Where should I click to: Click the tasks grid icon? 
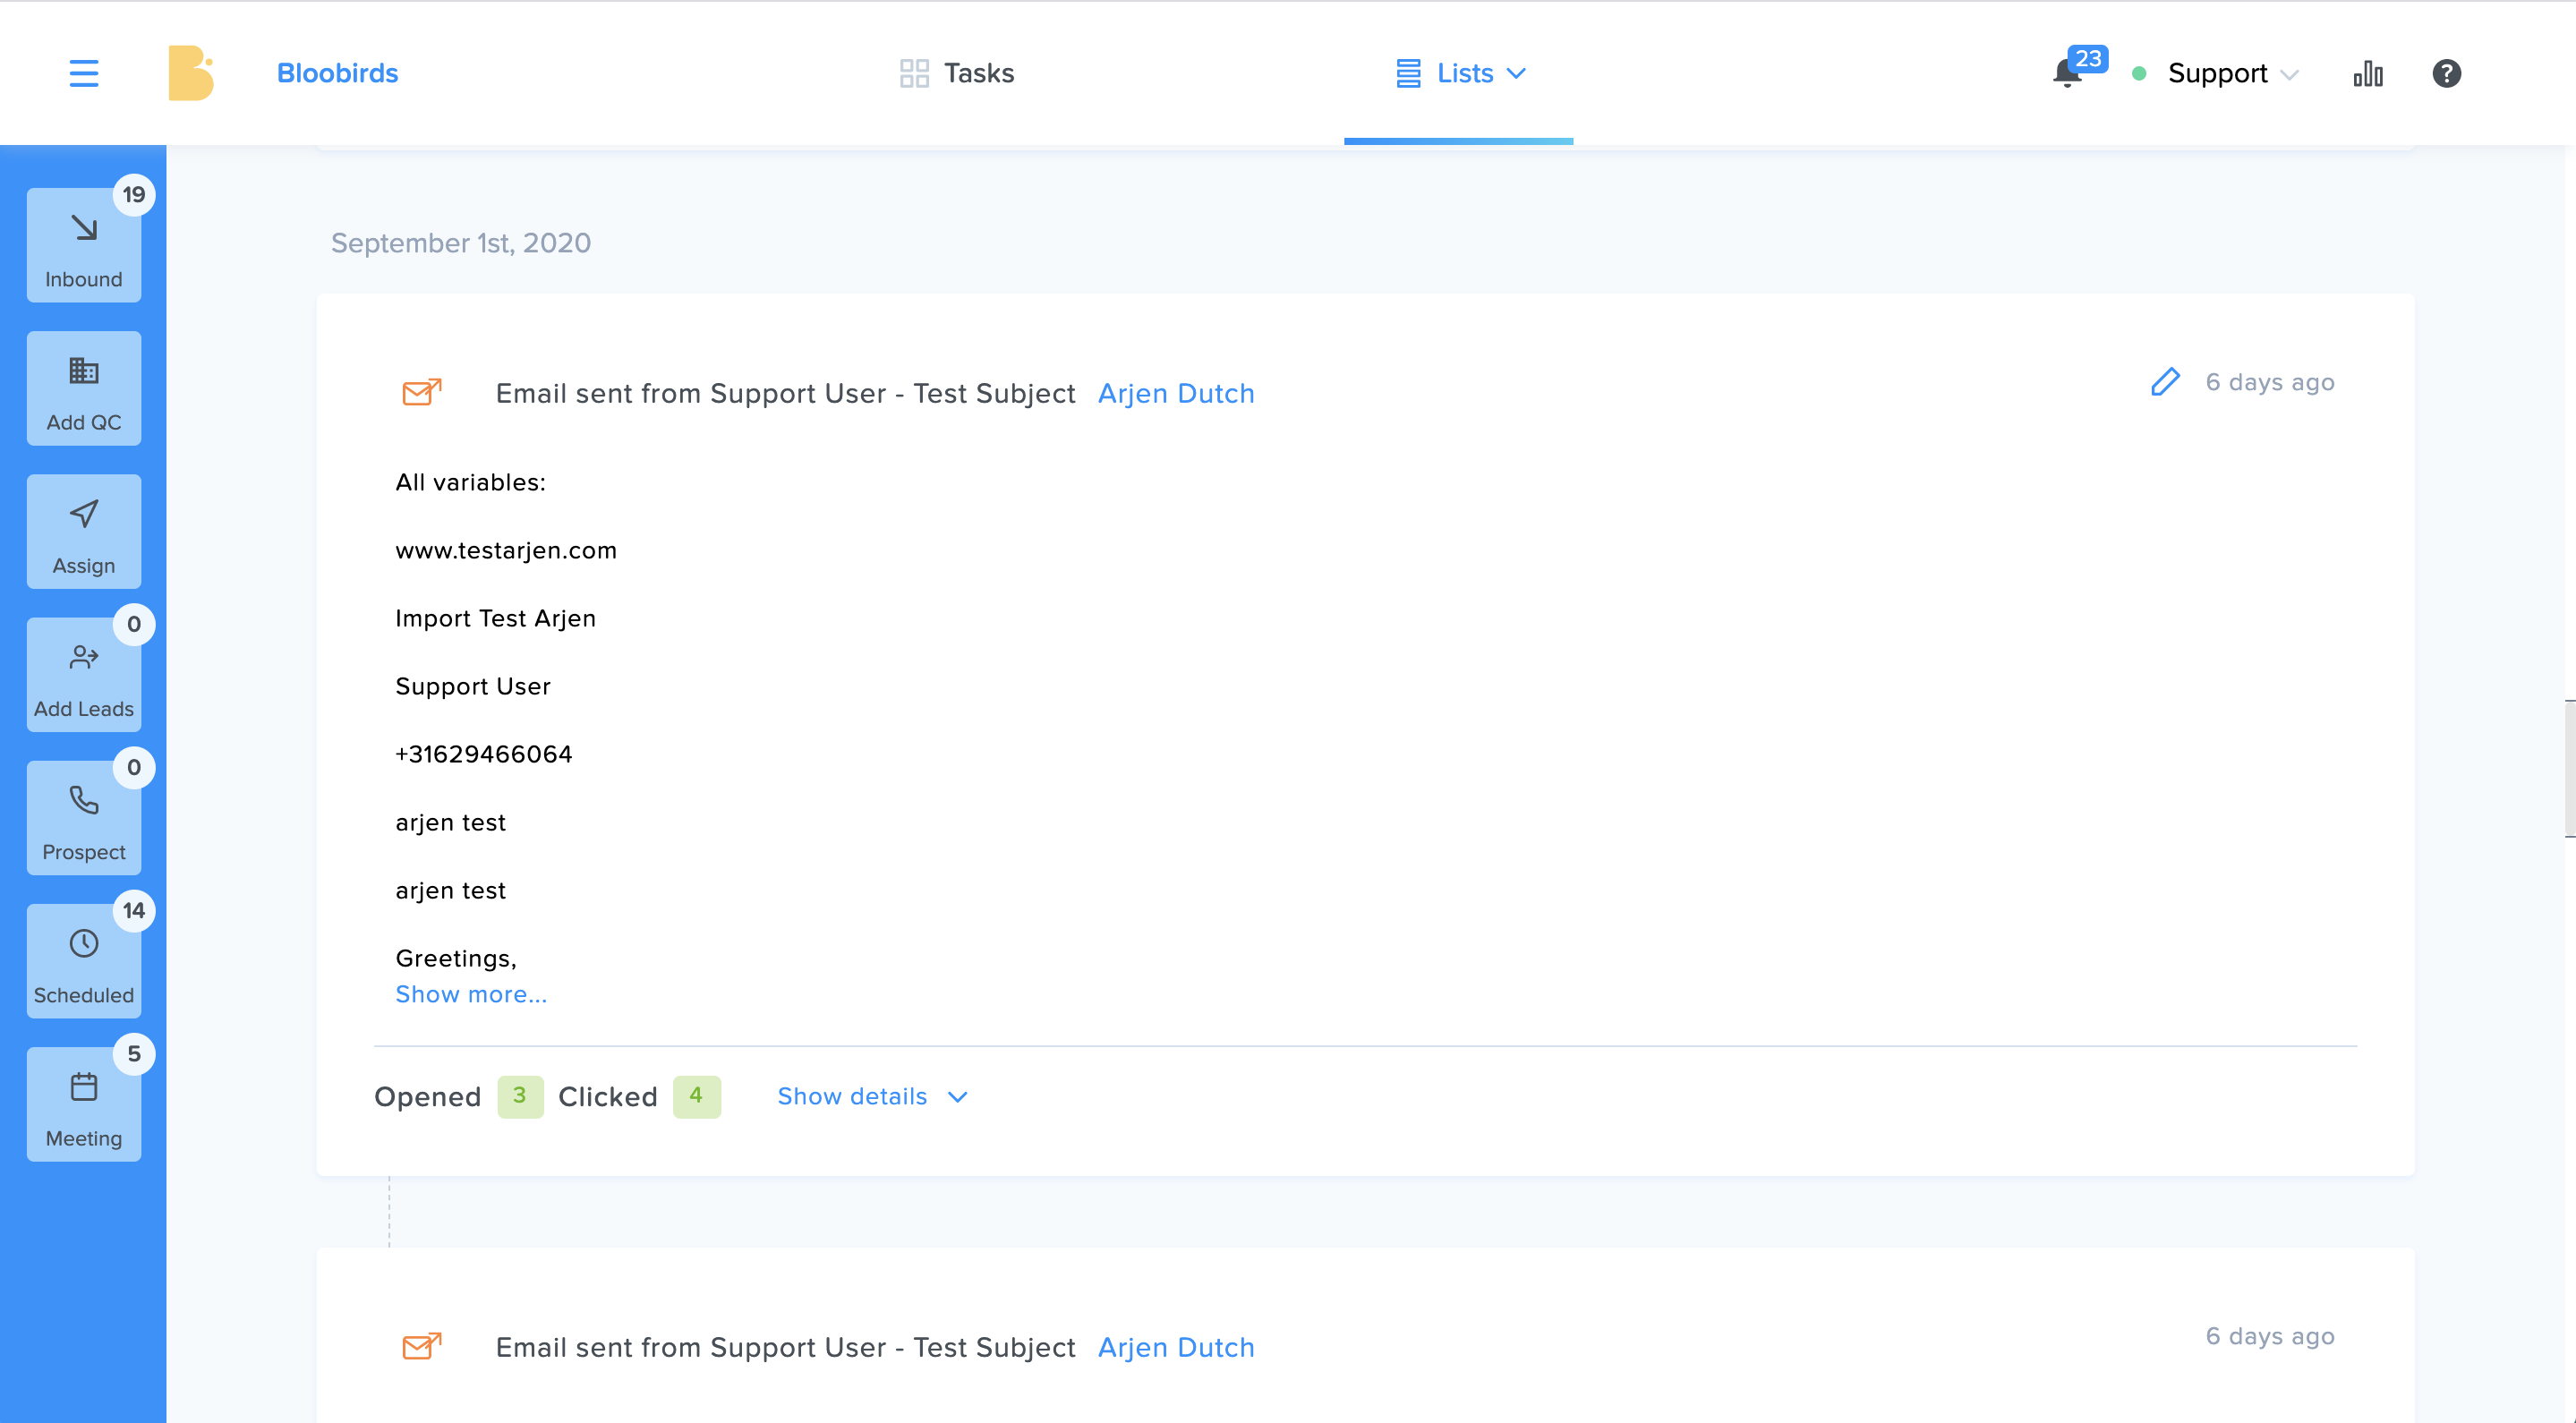(x=914, y=73)
